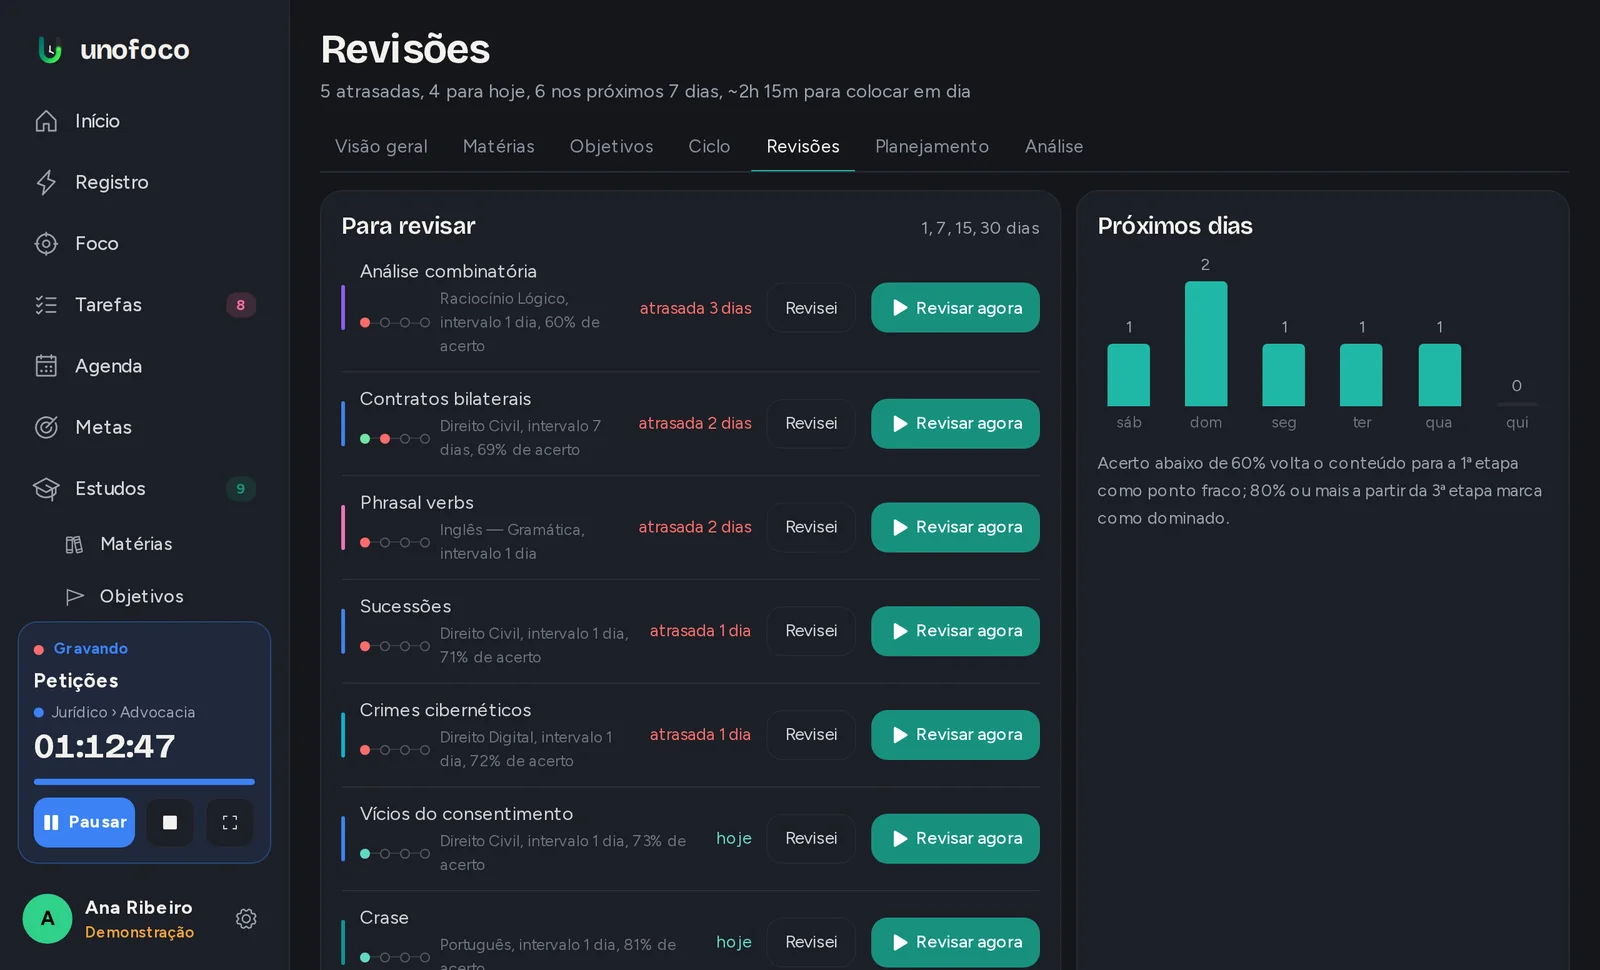Open Foco via the target icon
The image size is (1600, 970).
tap(46, 244)
